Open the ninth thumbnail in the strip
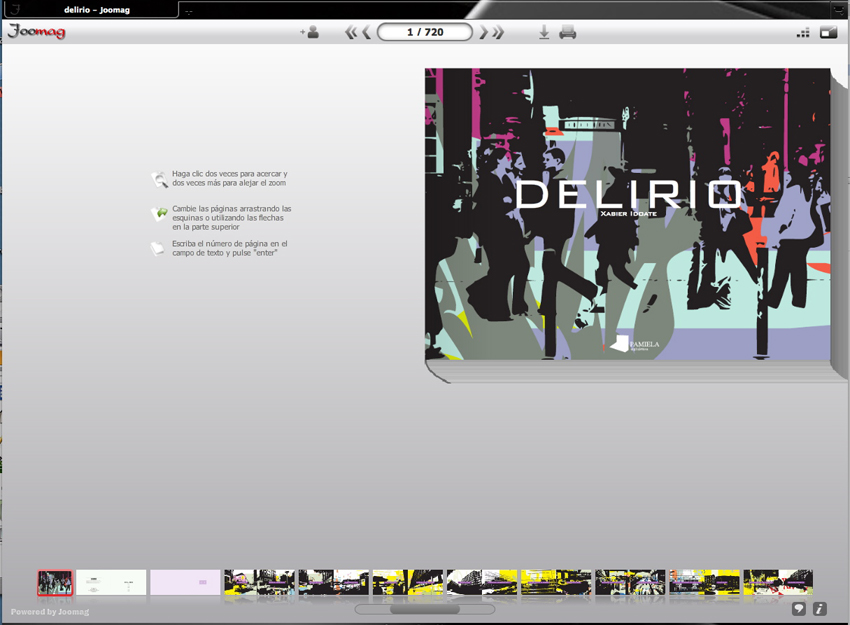The image size is (850, 625). click(x=630, y=582)
